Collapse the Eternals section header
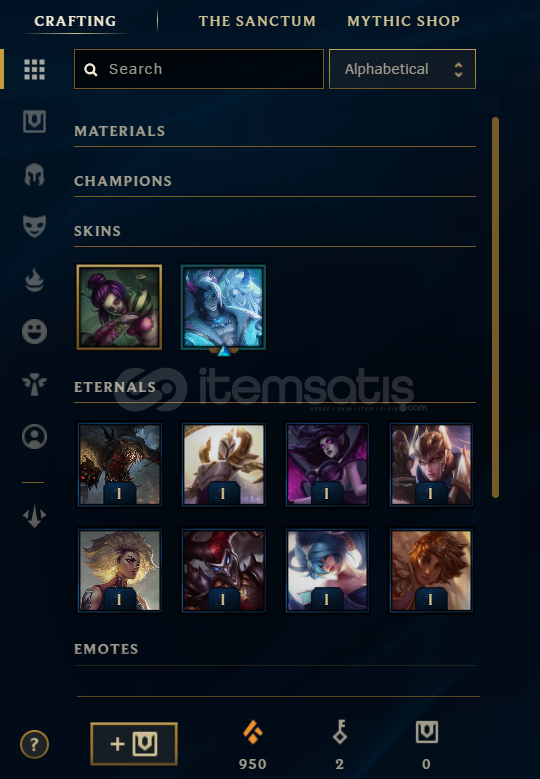 click(275, 388)
